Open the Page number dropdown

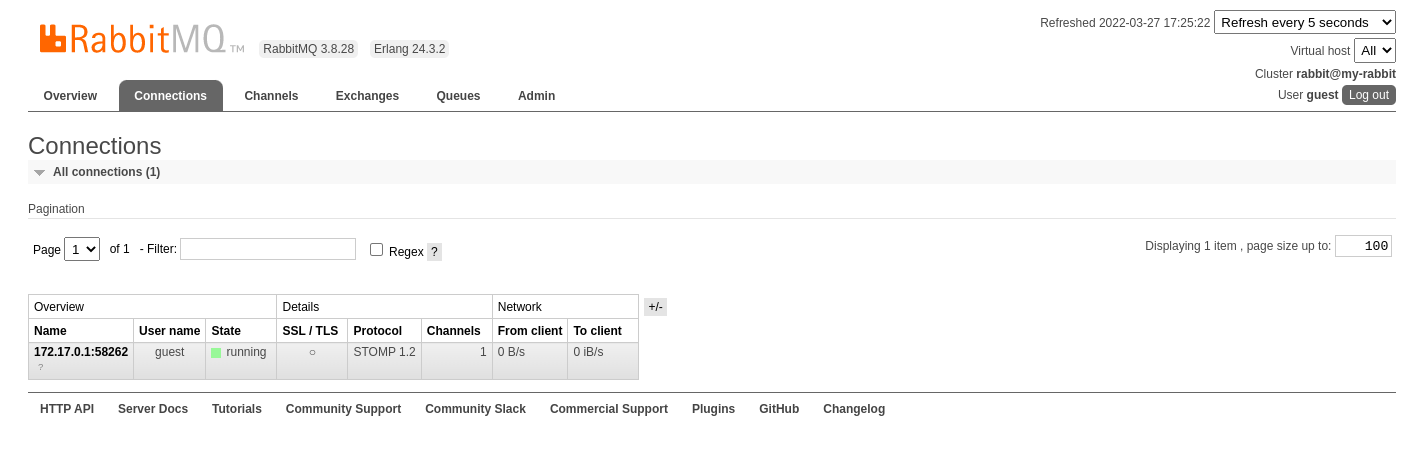82,249
